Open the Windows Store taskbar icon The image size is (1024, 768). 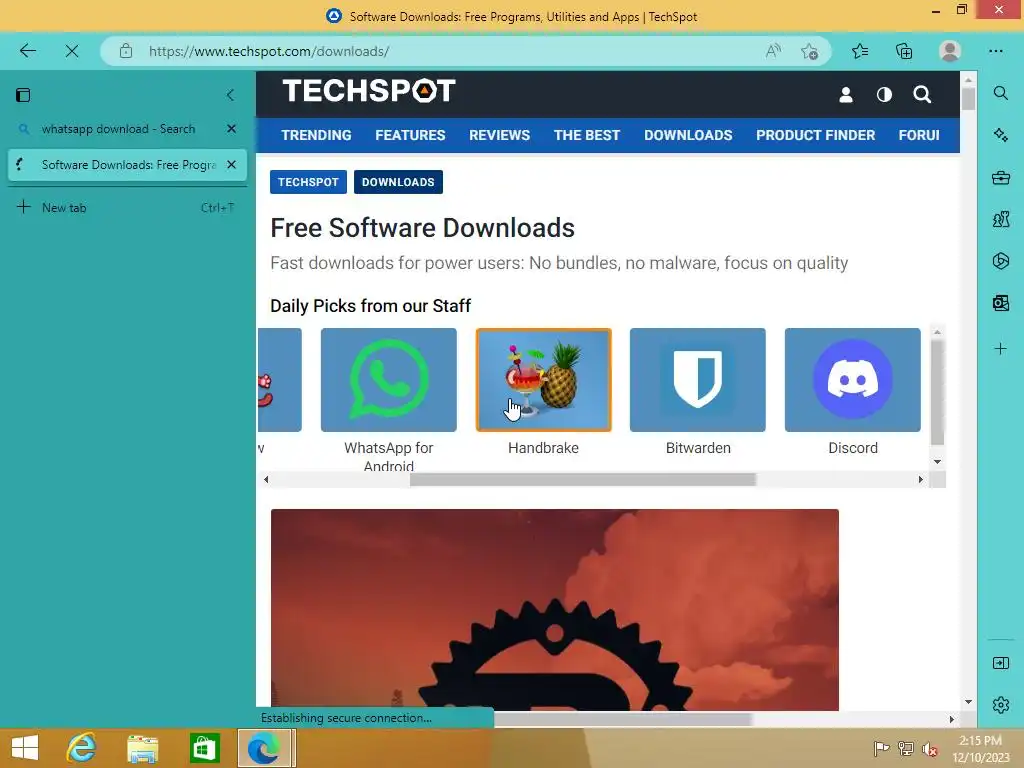coord(204,748)
